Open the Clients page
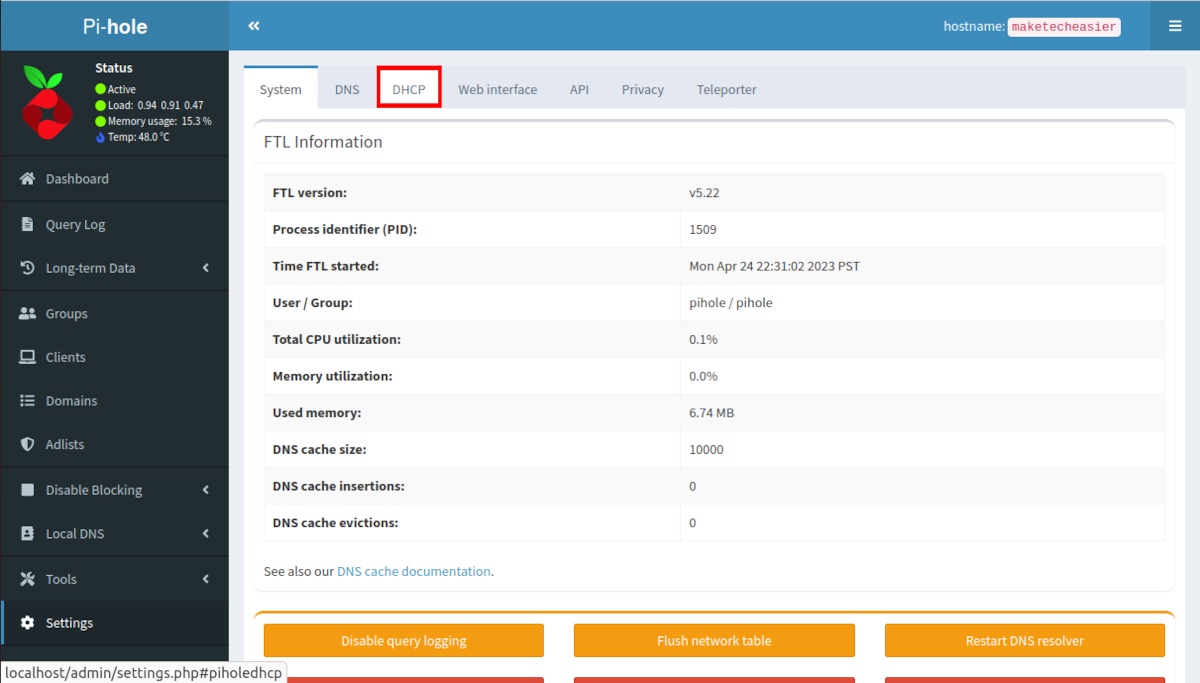The width and height of the screenshot is (1200, 683). click(64, 357)
